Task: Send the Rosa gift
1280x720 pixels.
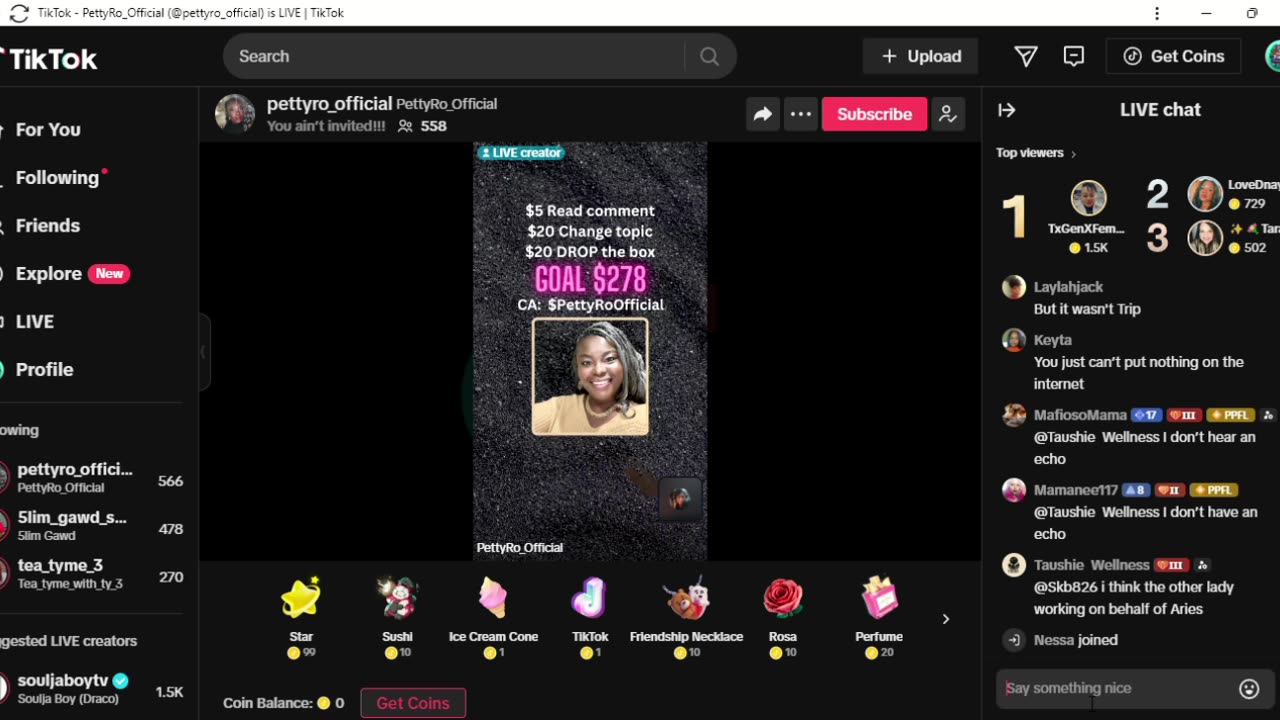Action: (783, 617)
